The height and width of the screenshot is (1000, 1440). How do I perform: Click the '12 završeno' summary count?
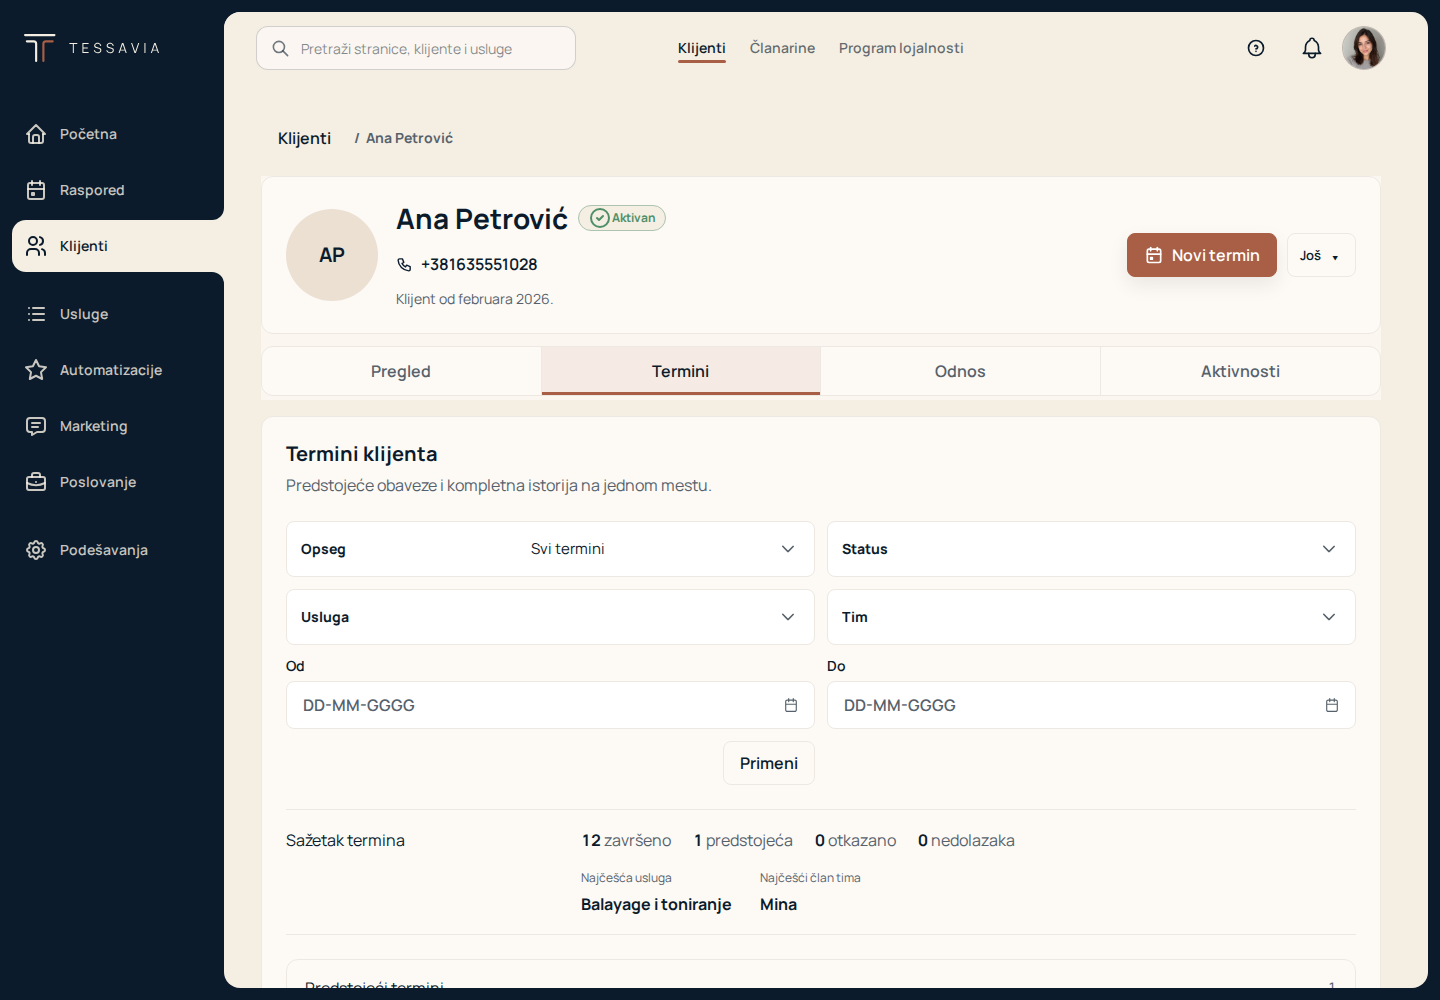click(627, 840)
